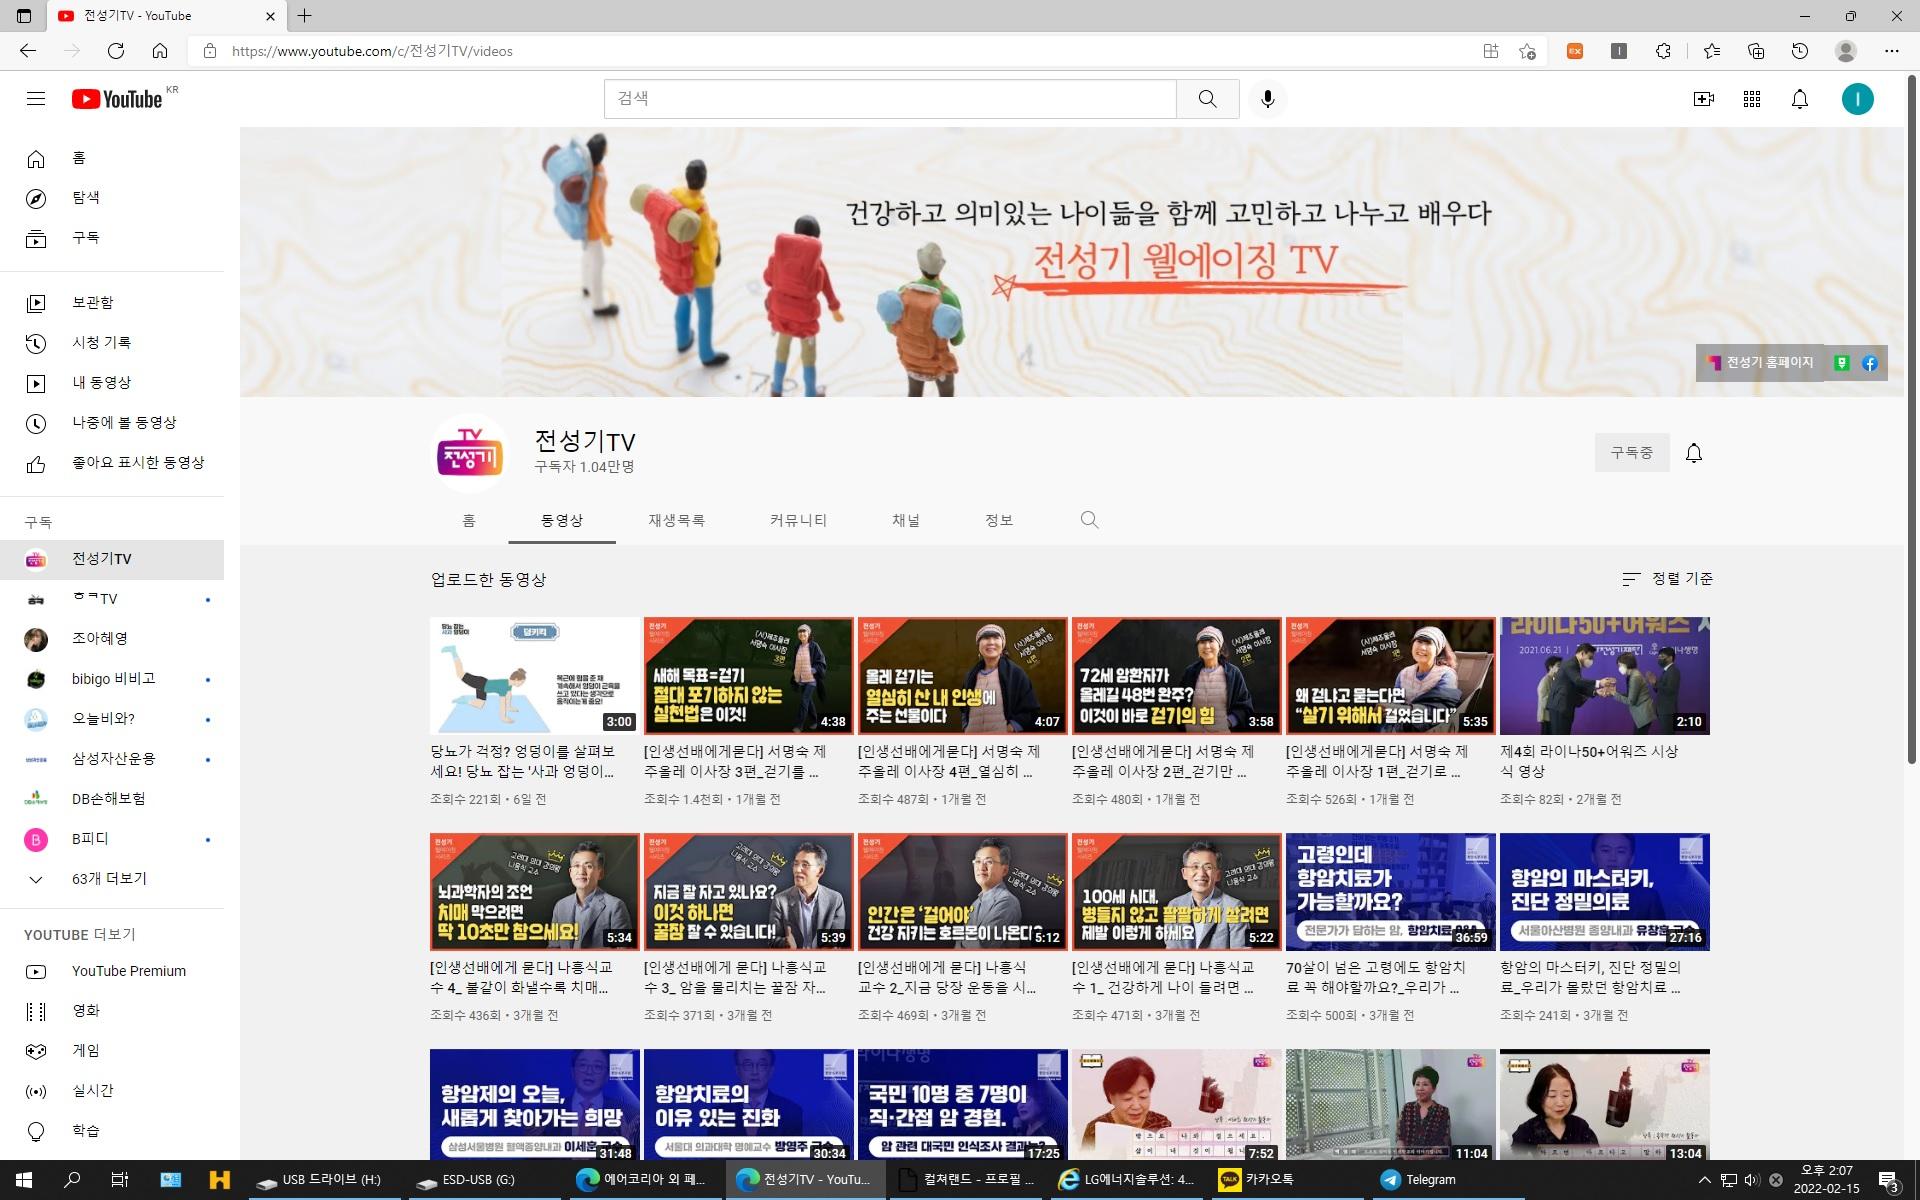Screen dimensions: 1920x1200
Task: Click browser refresh button
Action: point(116,51)
